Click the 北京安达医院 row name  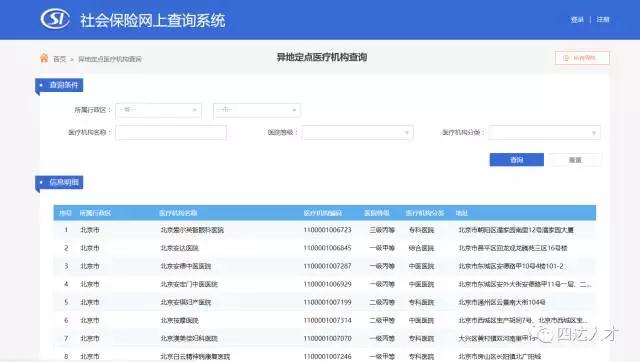(x=180, y=248)
